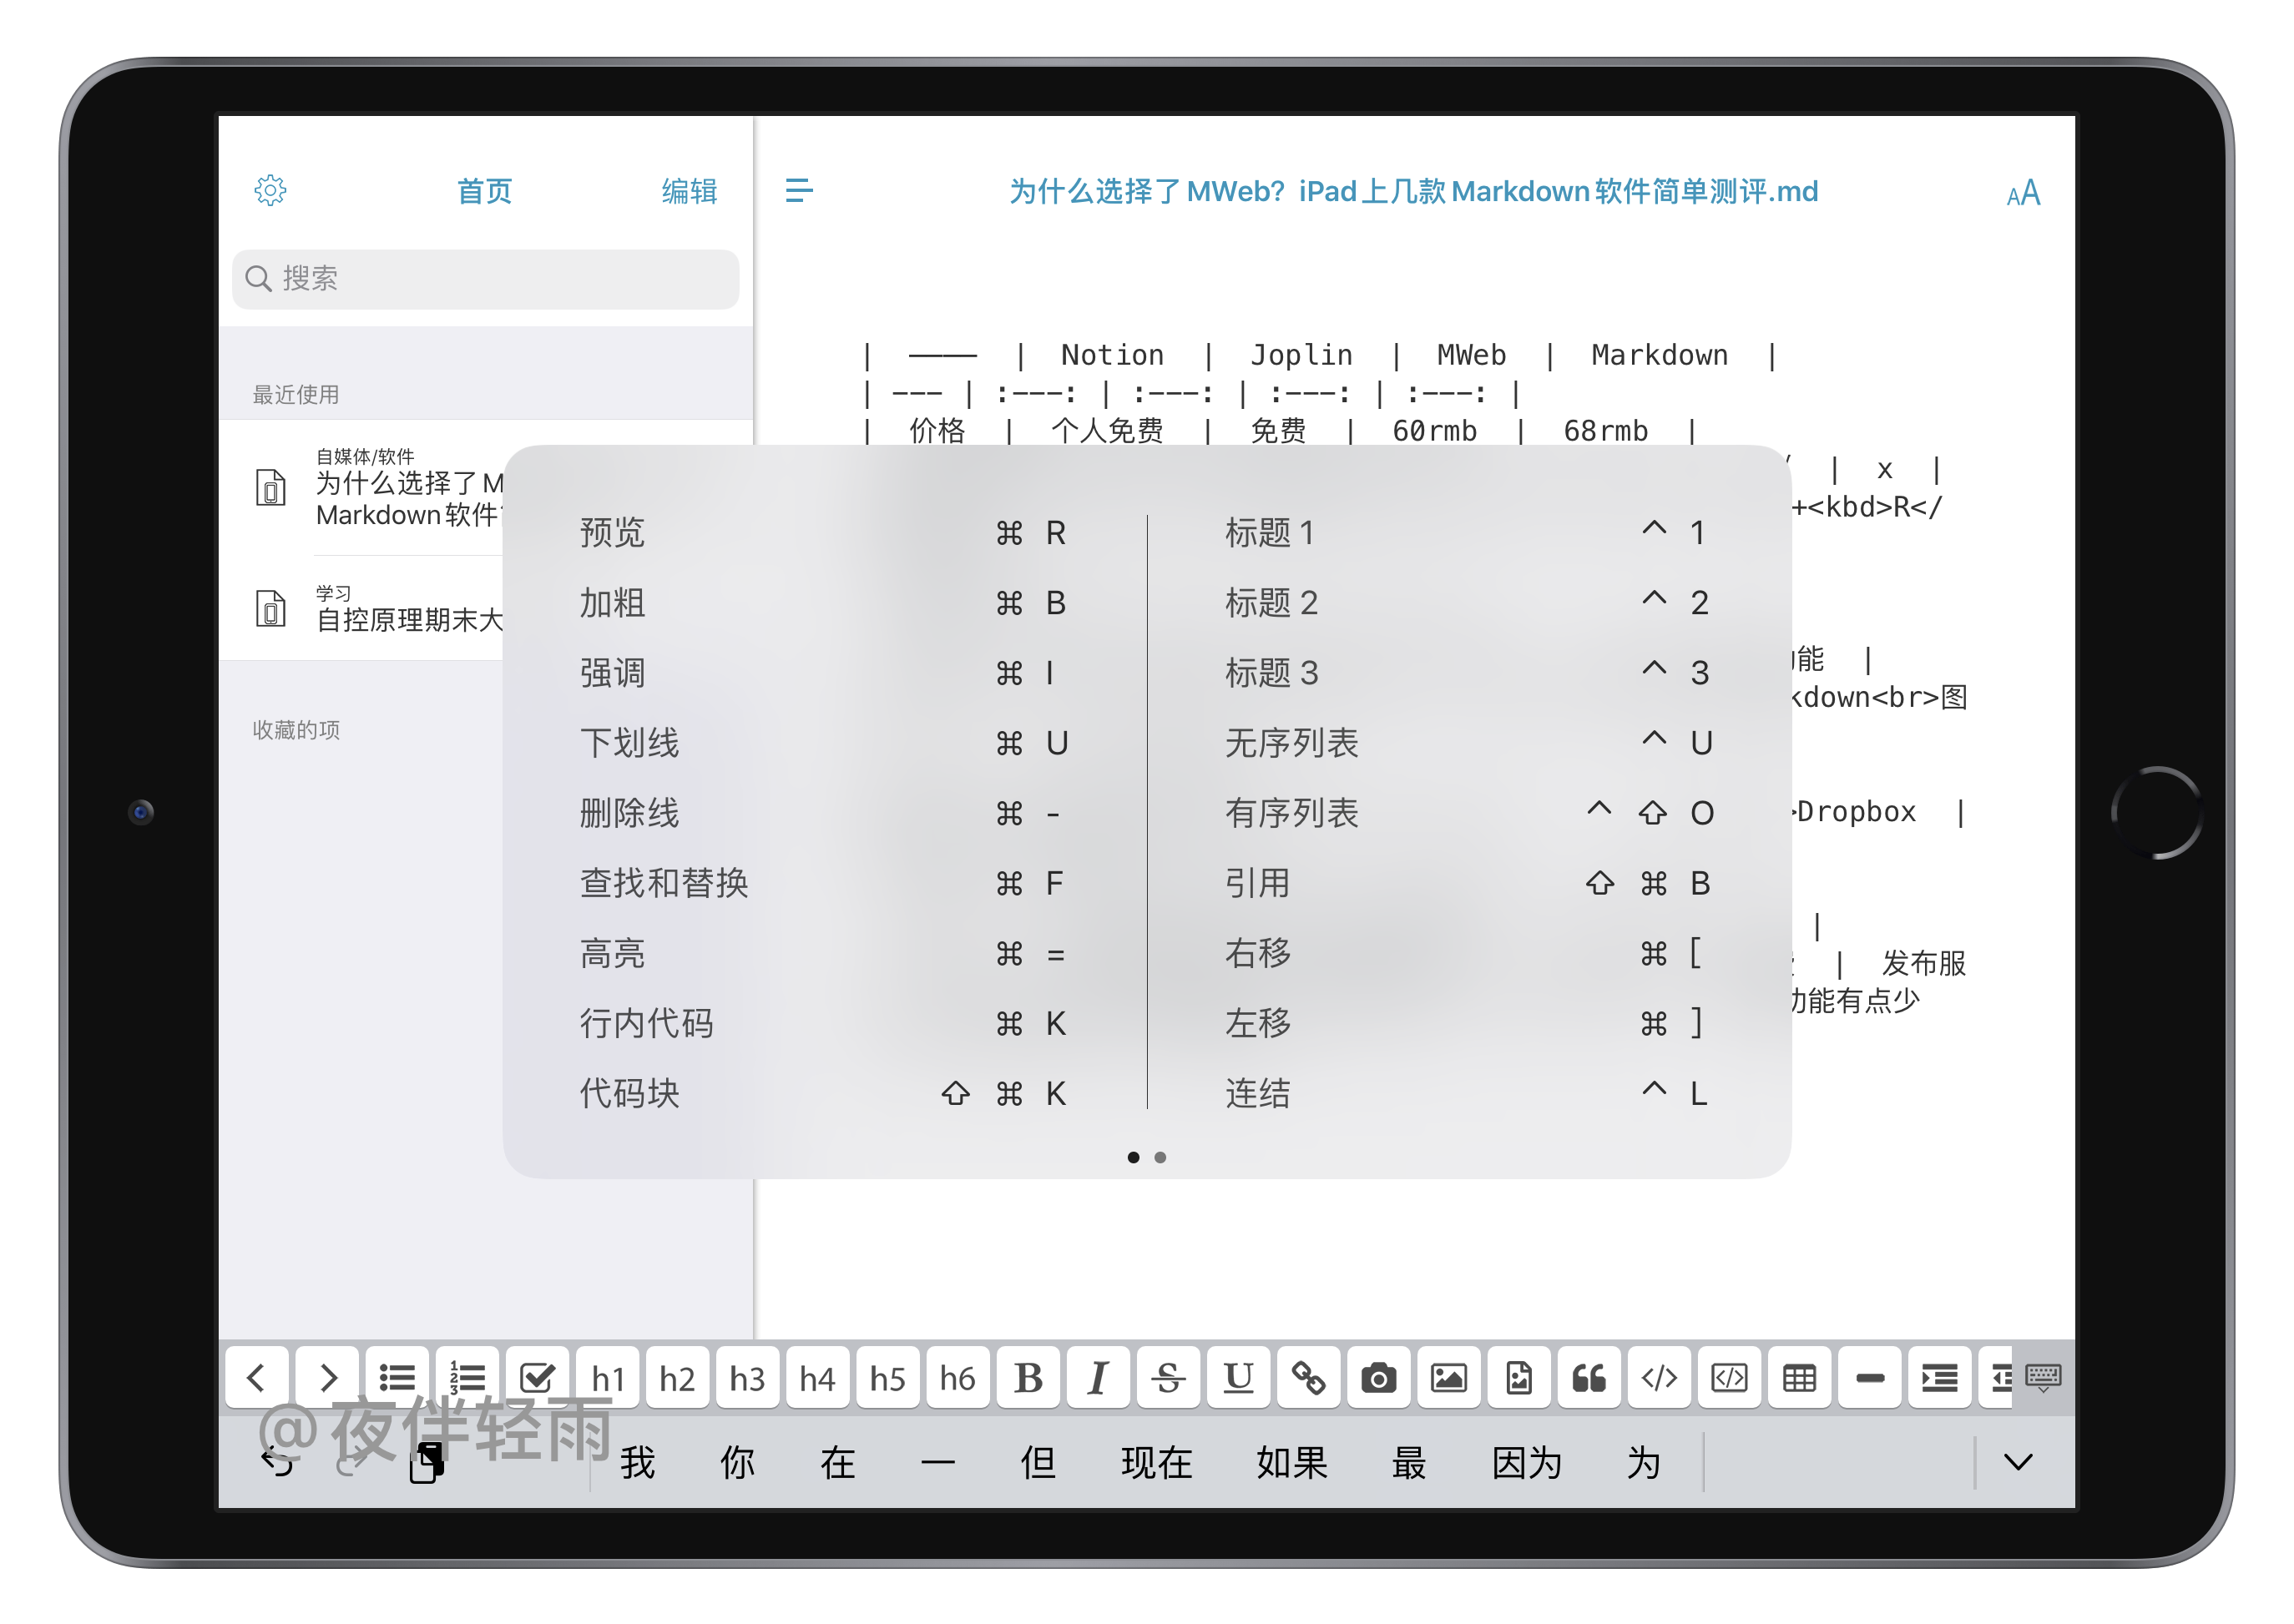Select candidate word 如果
The height and width of the screenshot is (1624, 2294).
tap(1292, 1463)
